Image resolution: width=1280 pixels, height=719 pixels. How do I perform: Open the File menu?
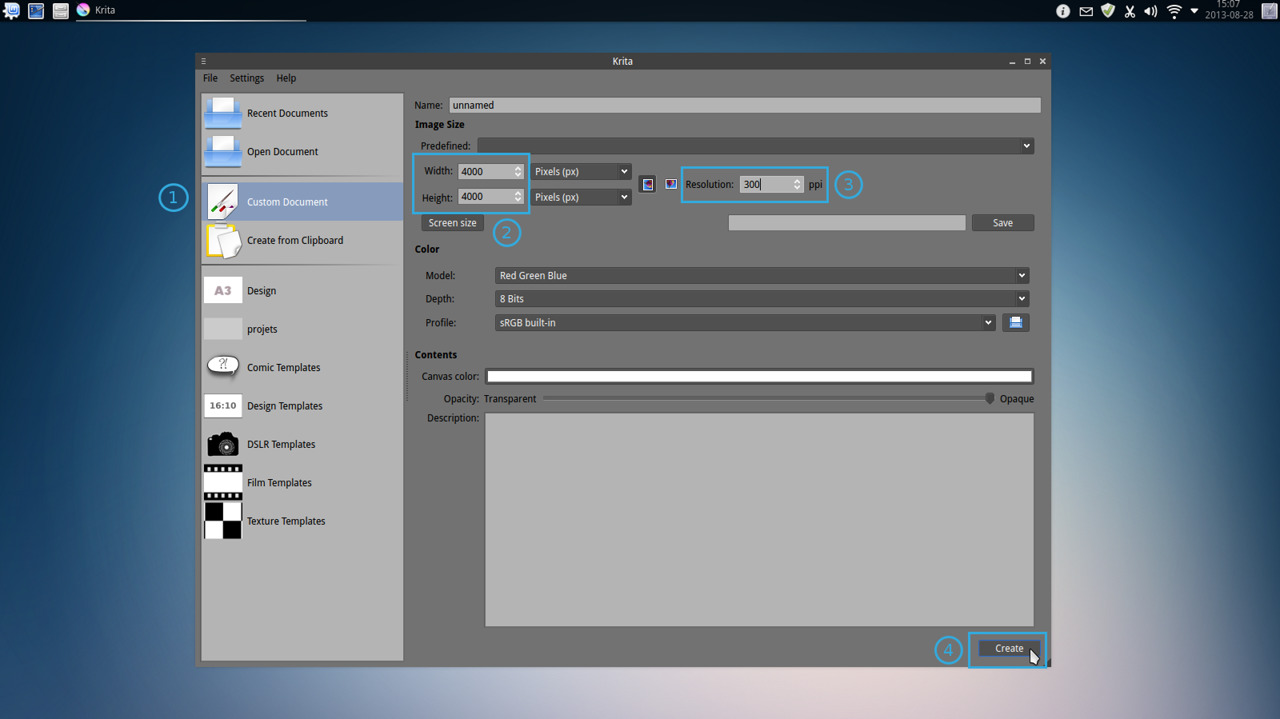(210, 77)
